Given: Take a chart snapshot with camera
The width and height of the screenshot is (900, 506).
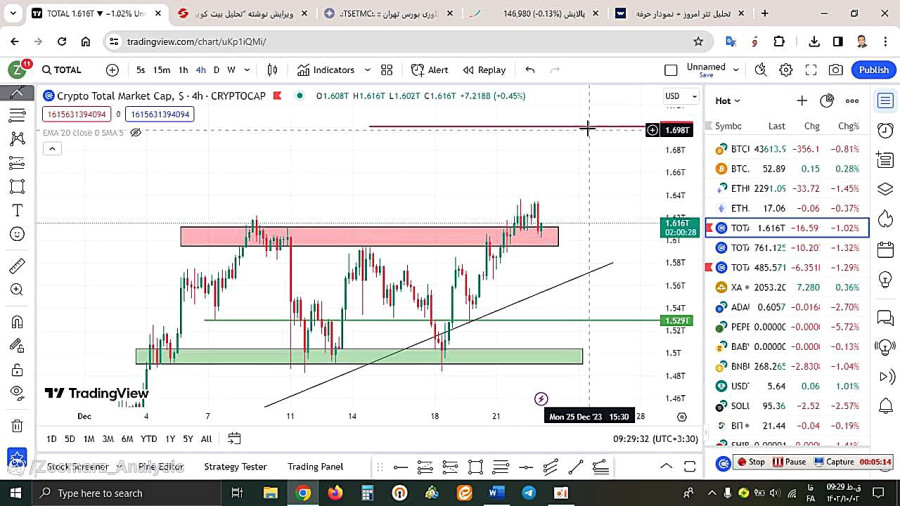Looking at the screenshot, I should point(836,70).
